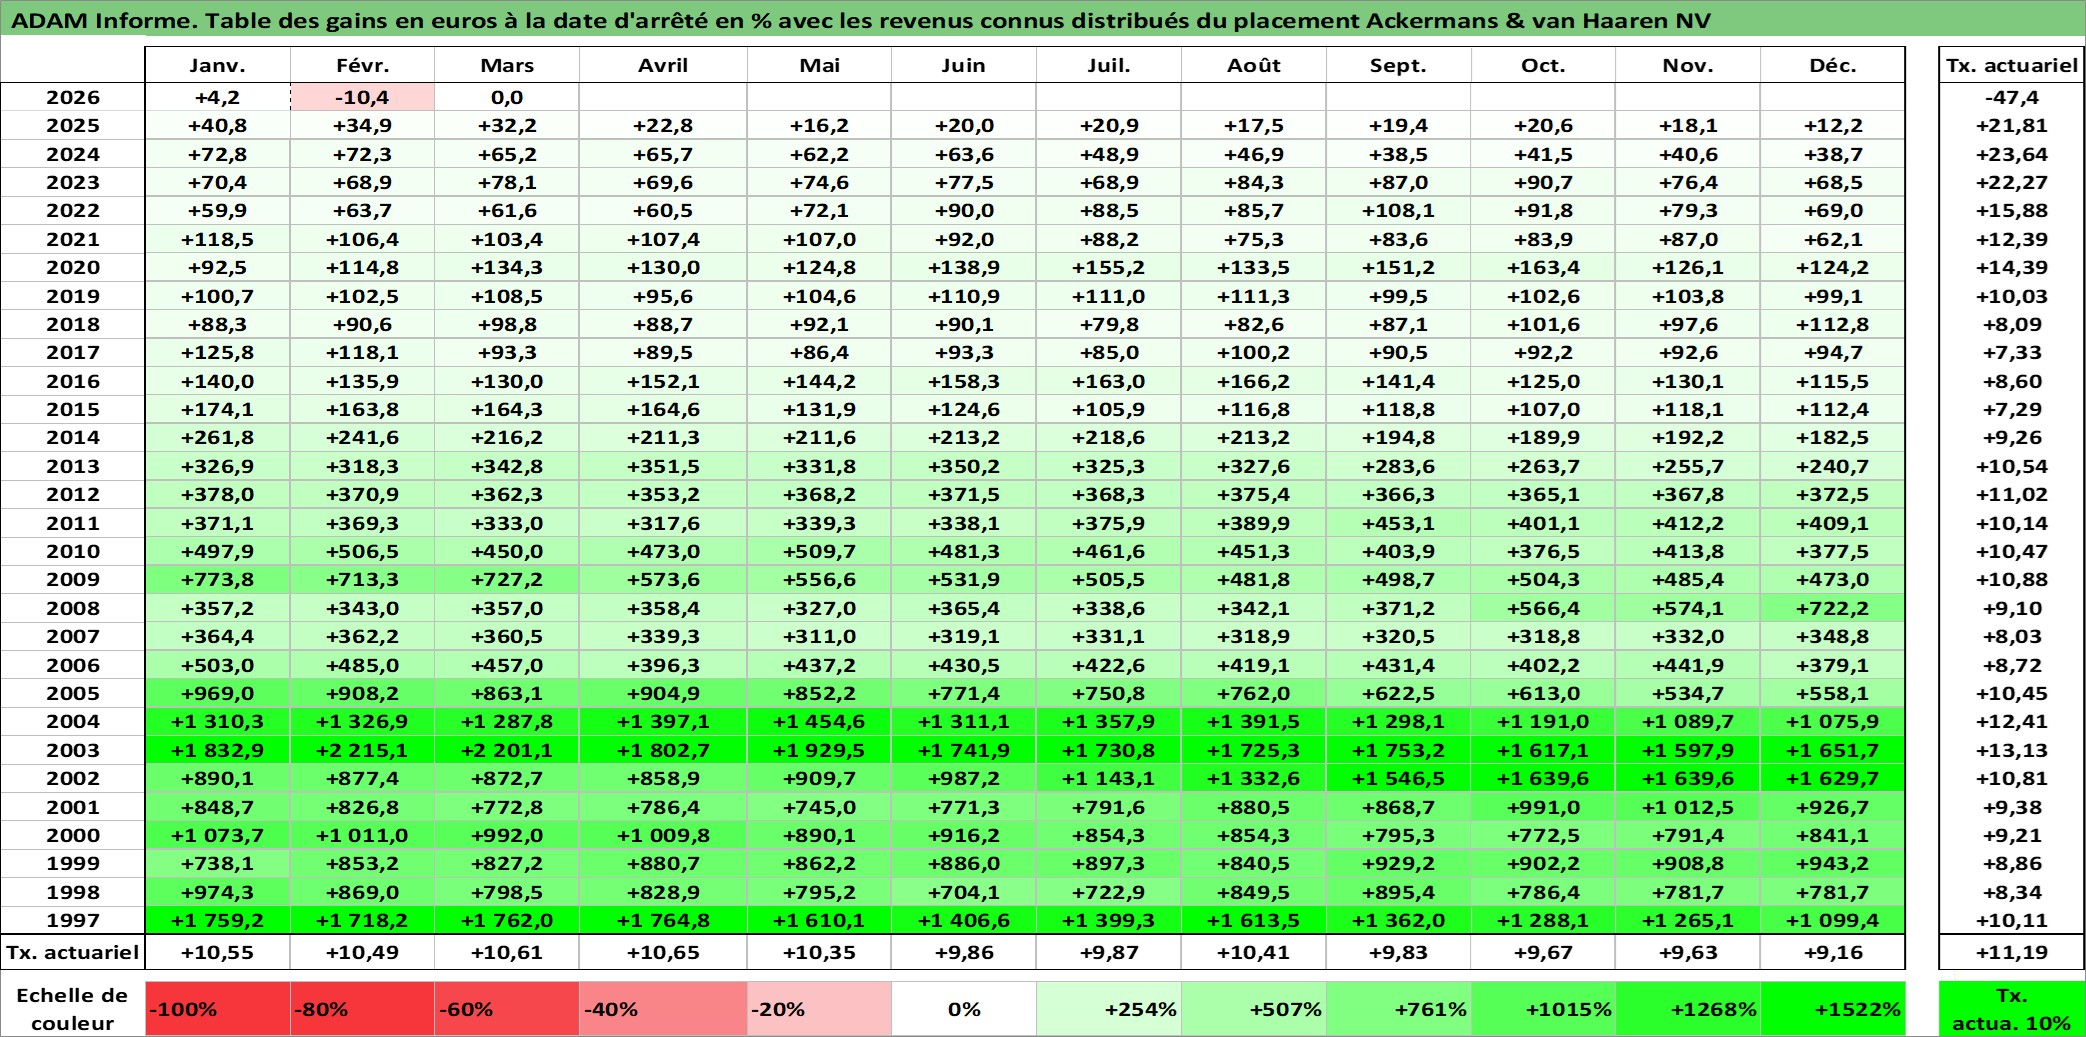Select the +155,2 cell in 2020

(1109, 267)
